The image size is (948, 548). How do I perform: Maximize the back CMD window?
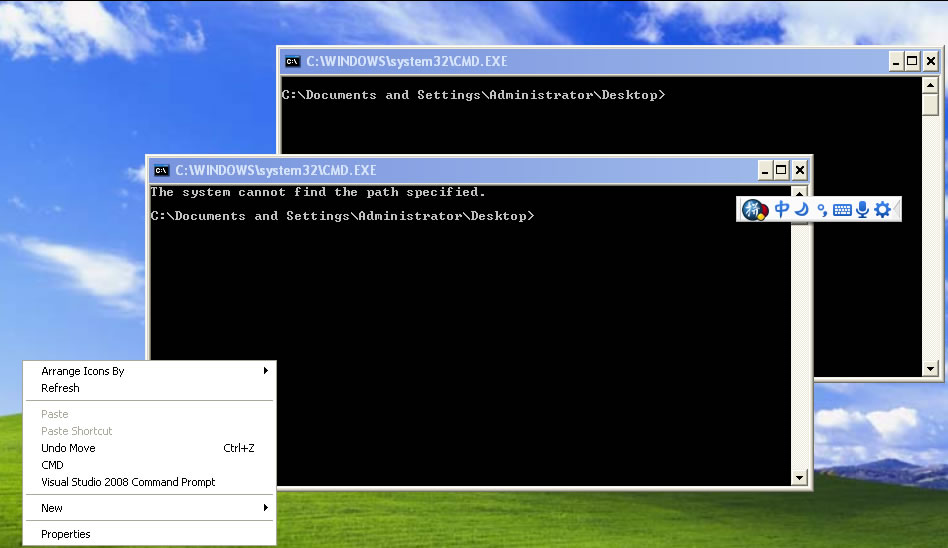pyautogui.click(x=912, y=61)
